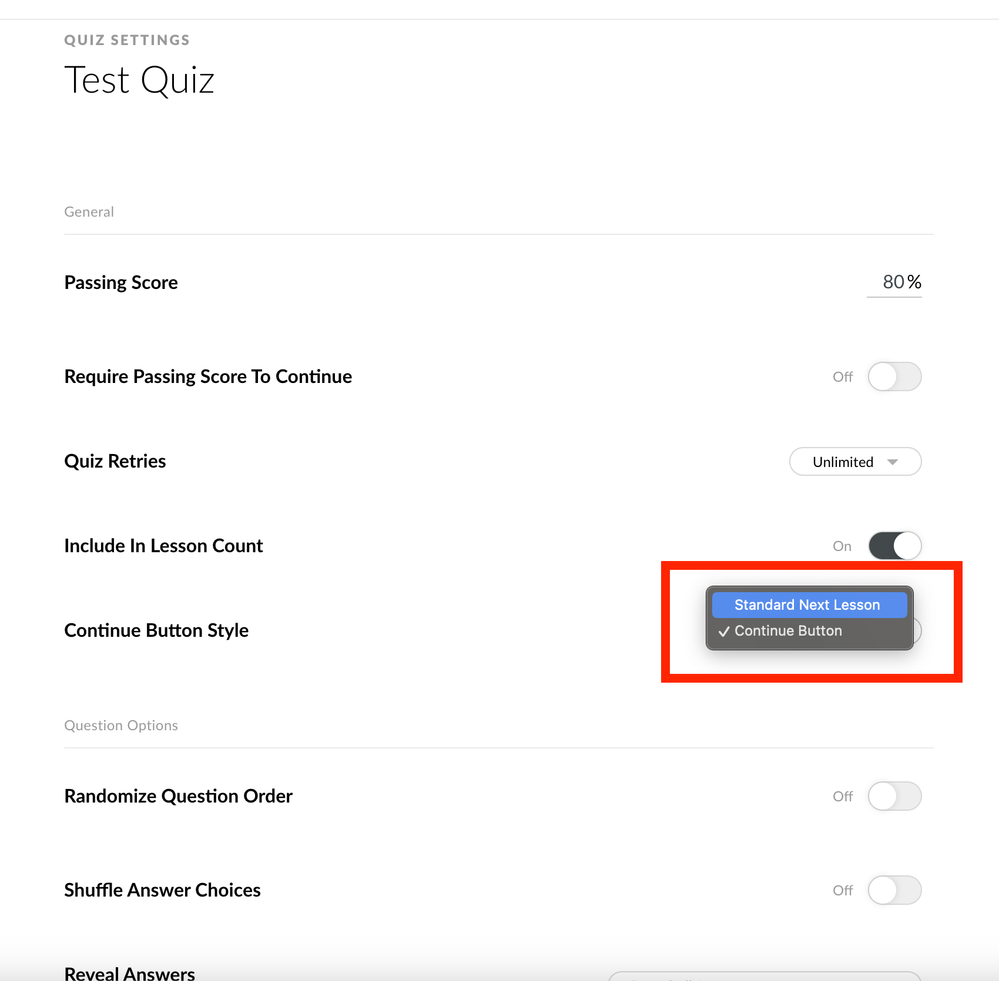The height and width of the screenshot is (981, 999).
Task: Click the Test Quiz title
Action: click(x=139, y=80)
